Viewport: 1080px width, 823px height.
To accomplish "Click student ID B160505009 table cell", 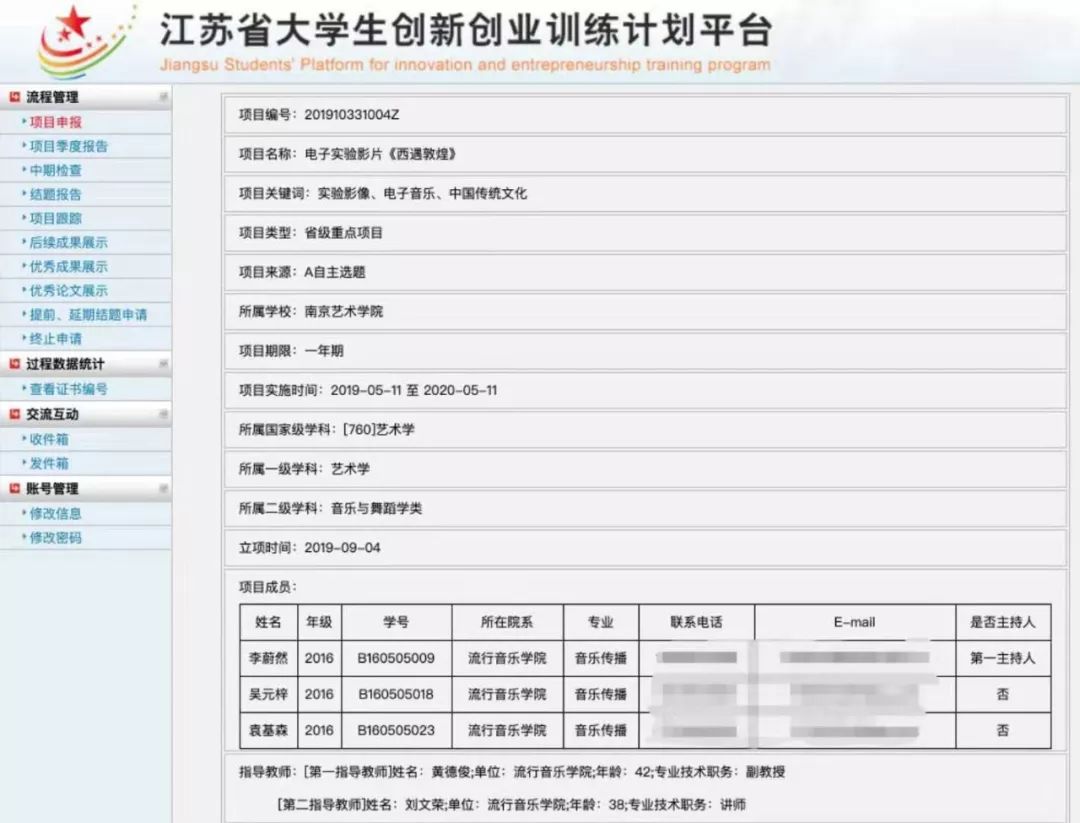I will click(x=396, y=658).
